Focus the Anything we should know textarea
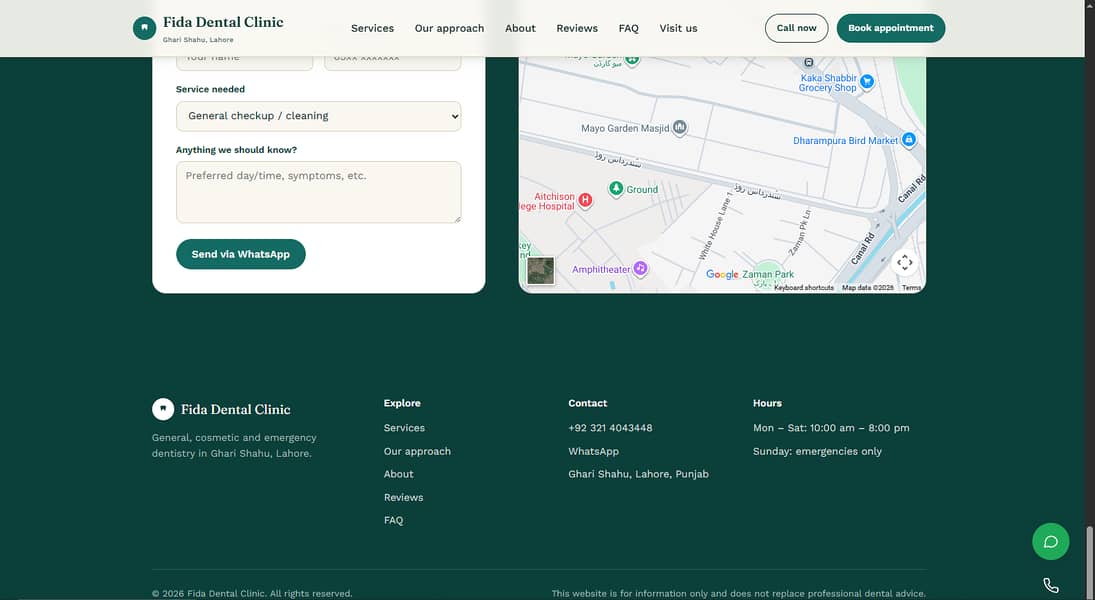This screenshot has height=600, width=1095. click(x=318, y=192)
